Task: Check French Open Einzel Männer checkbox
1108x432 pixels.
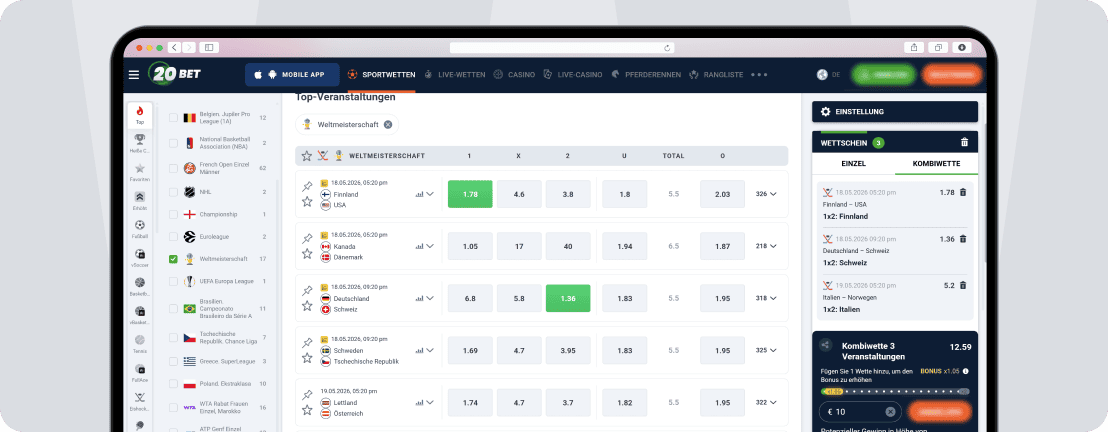Action: pos(173,168)
